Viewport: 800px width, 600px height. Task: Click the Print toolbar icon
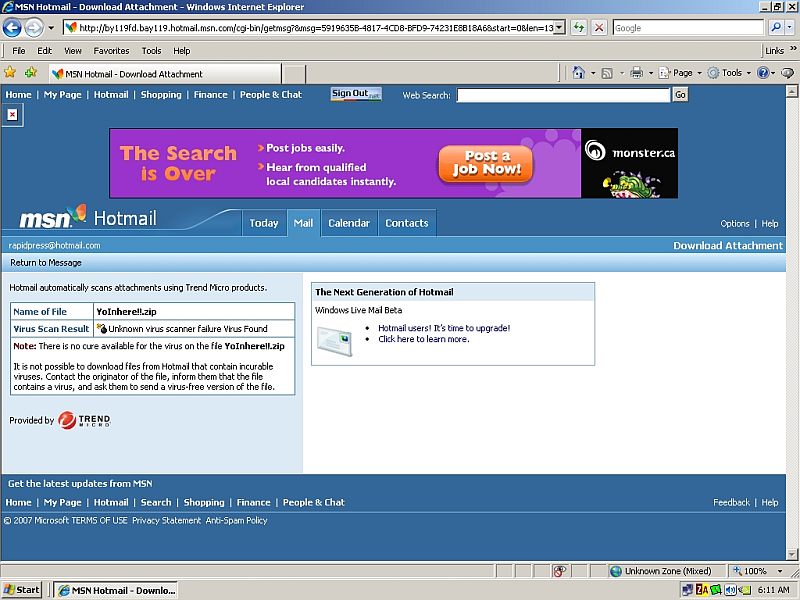636,73
